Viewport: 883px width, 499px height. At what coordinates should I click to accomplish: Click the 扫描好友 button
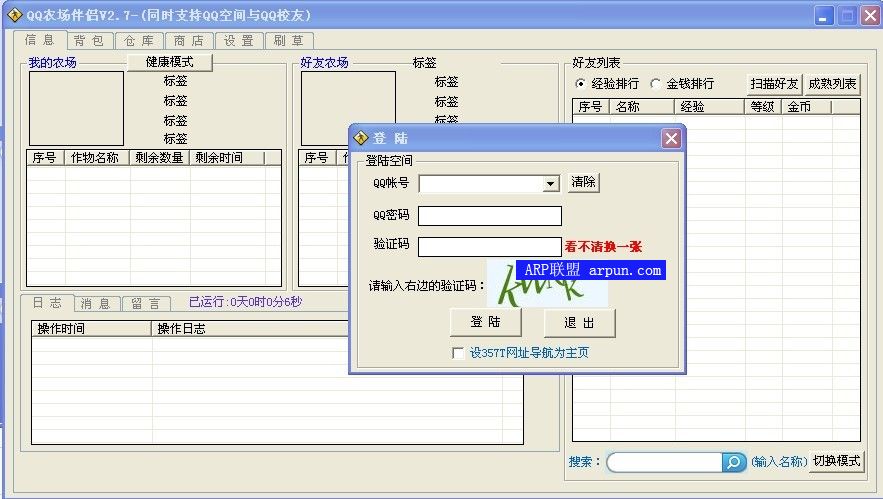pyautogui.click(x=774, y=84)
